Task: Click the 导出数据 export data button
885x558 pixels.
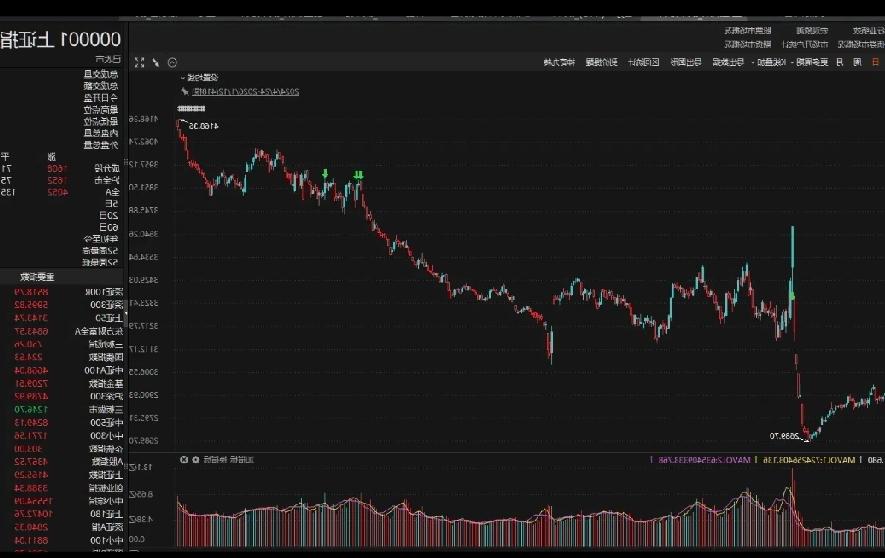Action: click(x=728, y=62)
